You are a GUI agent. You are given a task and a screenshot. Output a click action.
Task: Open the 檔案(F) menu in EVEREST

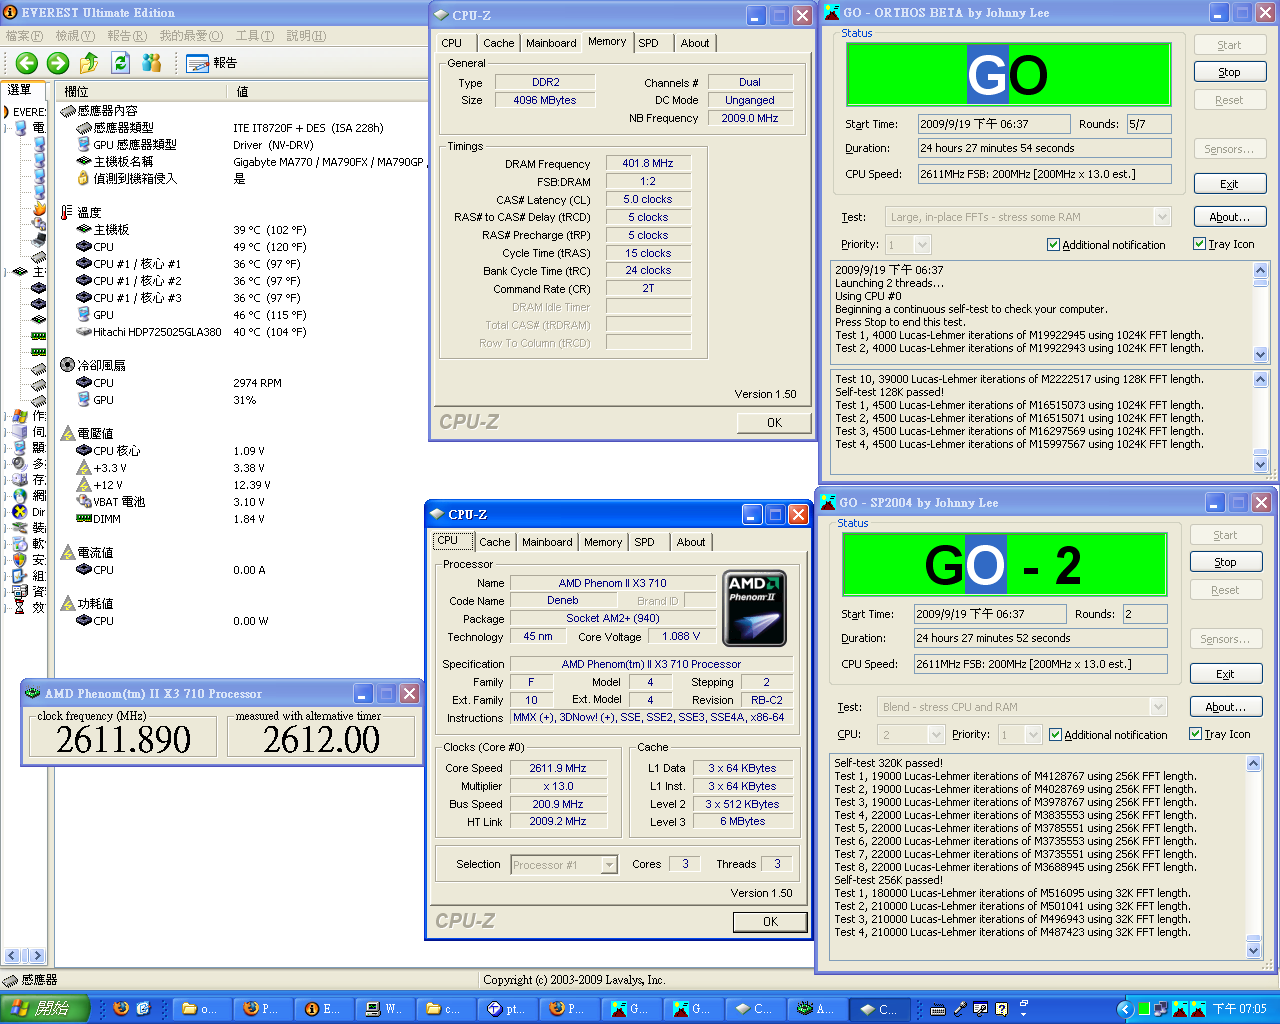click(24, 36)
